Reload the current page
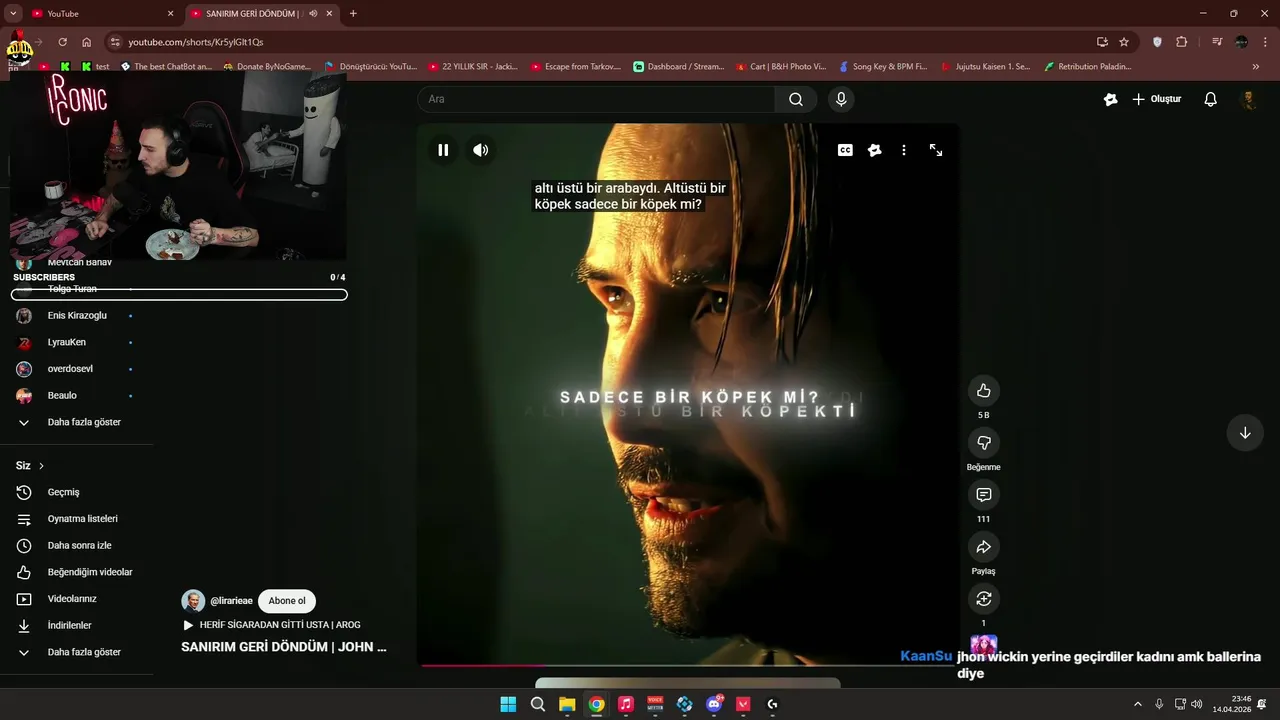This screenshot has height=720, width=1280. coord(62,42)
